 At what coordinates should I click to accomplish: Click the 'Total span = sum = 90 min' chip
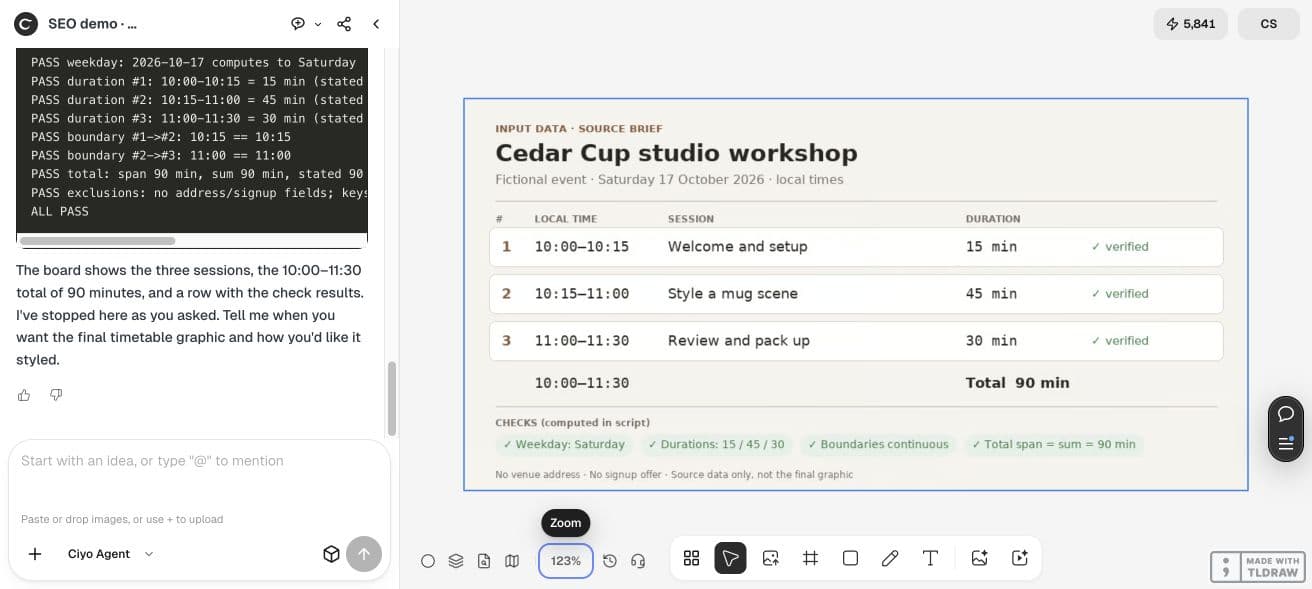pyautogui.click(x=1054, y=444)
